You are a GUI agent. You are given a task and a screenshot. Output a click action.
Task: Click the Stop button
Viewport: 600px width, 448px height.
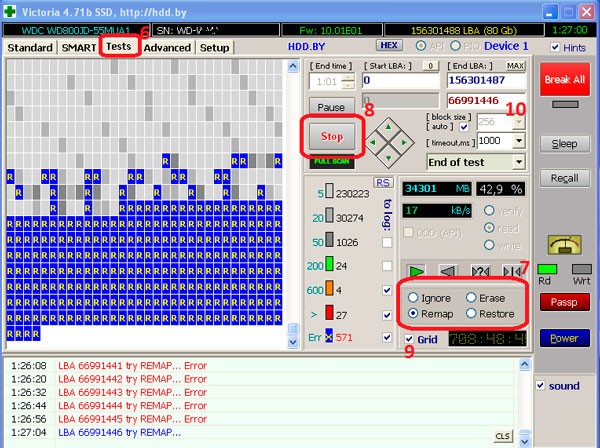pos(332,136)
